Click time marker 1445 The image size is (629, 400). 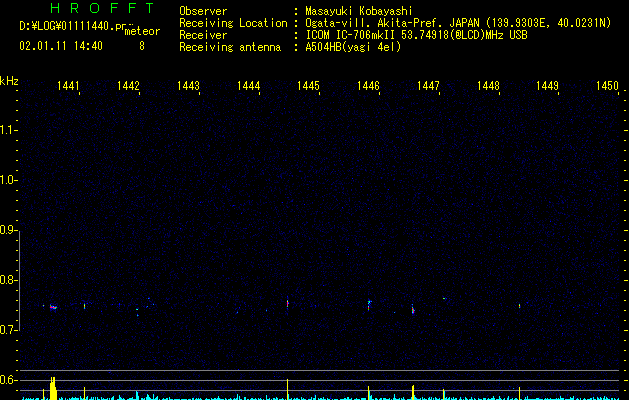[x=308, y=85]
